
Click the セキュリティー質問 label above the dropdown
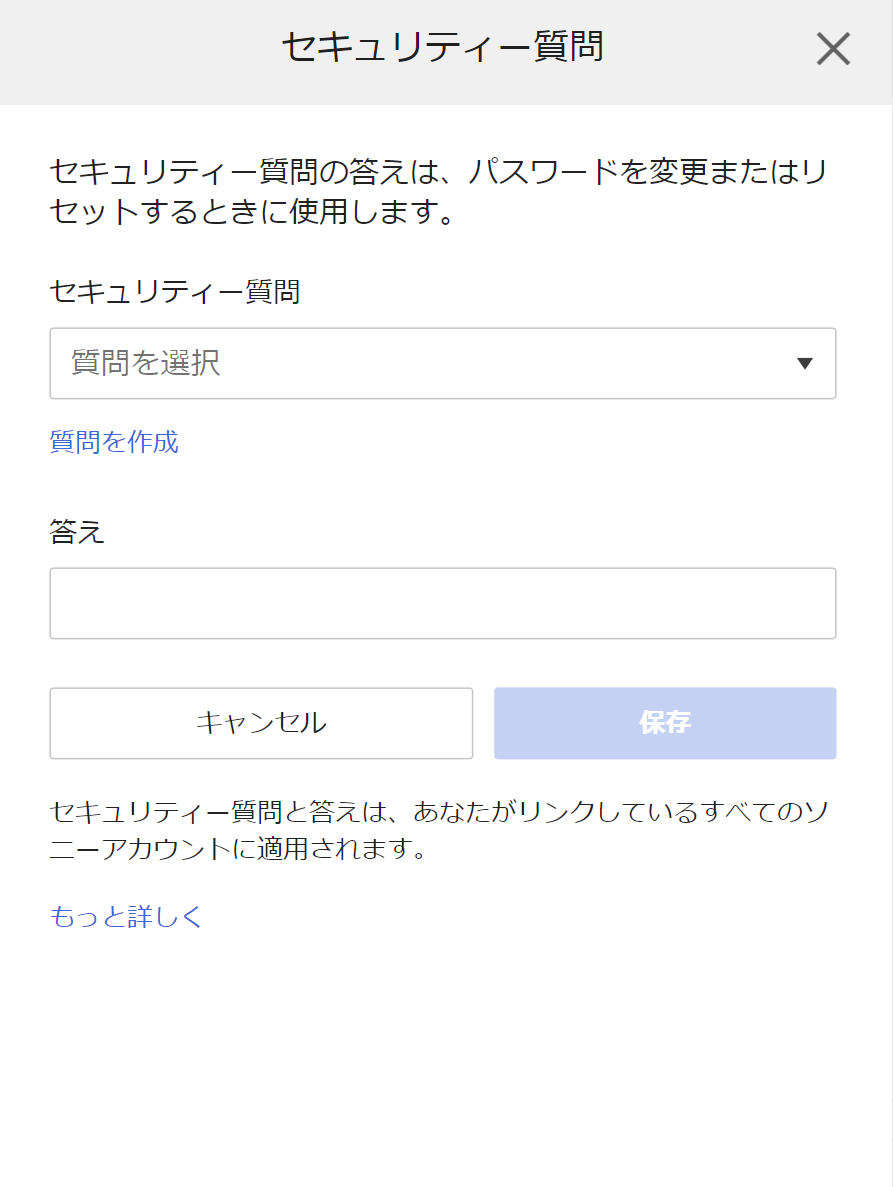point(175,292)
